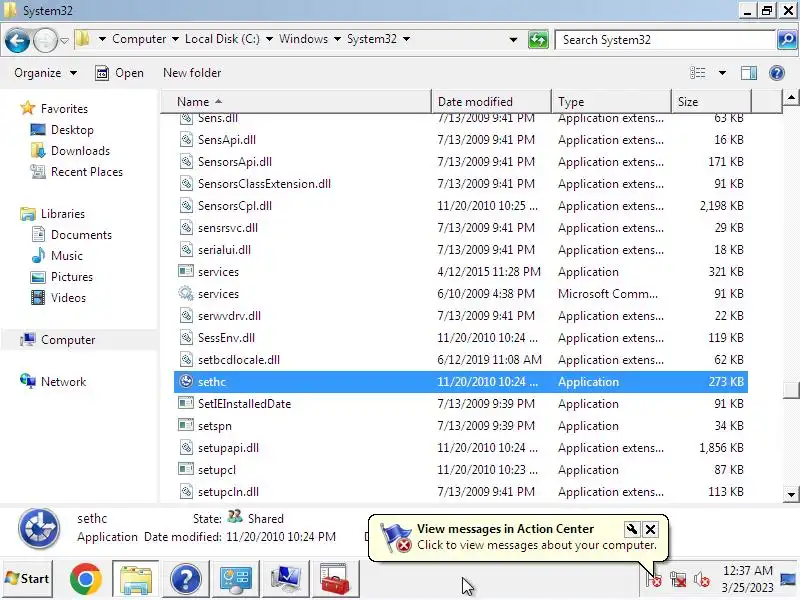Viewport: 800px width, 600px height.
Task: Click the Local Disk (C:) breadcrumb
Action: tap(222, 39)
